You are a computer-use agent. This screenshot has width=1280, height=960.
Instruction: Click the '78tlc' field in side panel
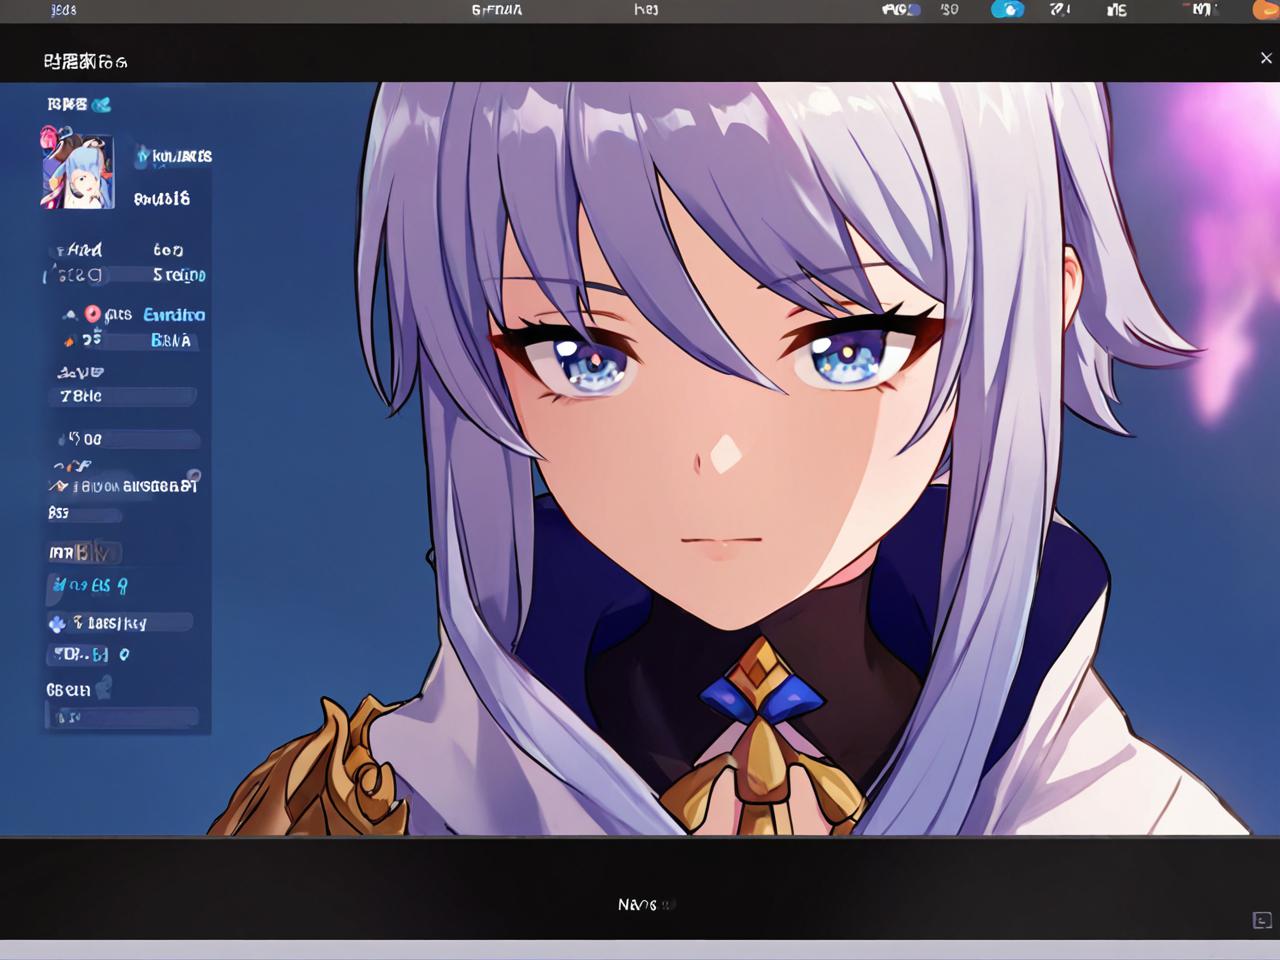click(x=122, y=396)
